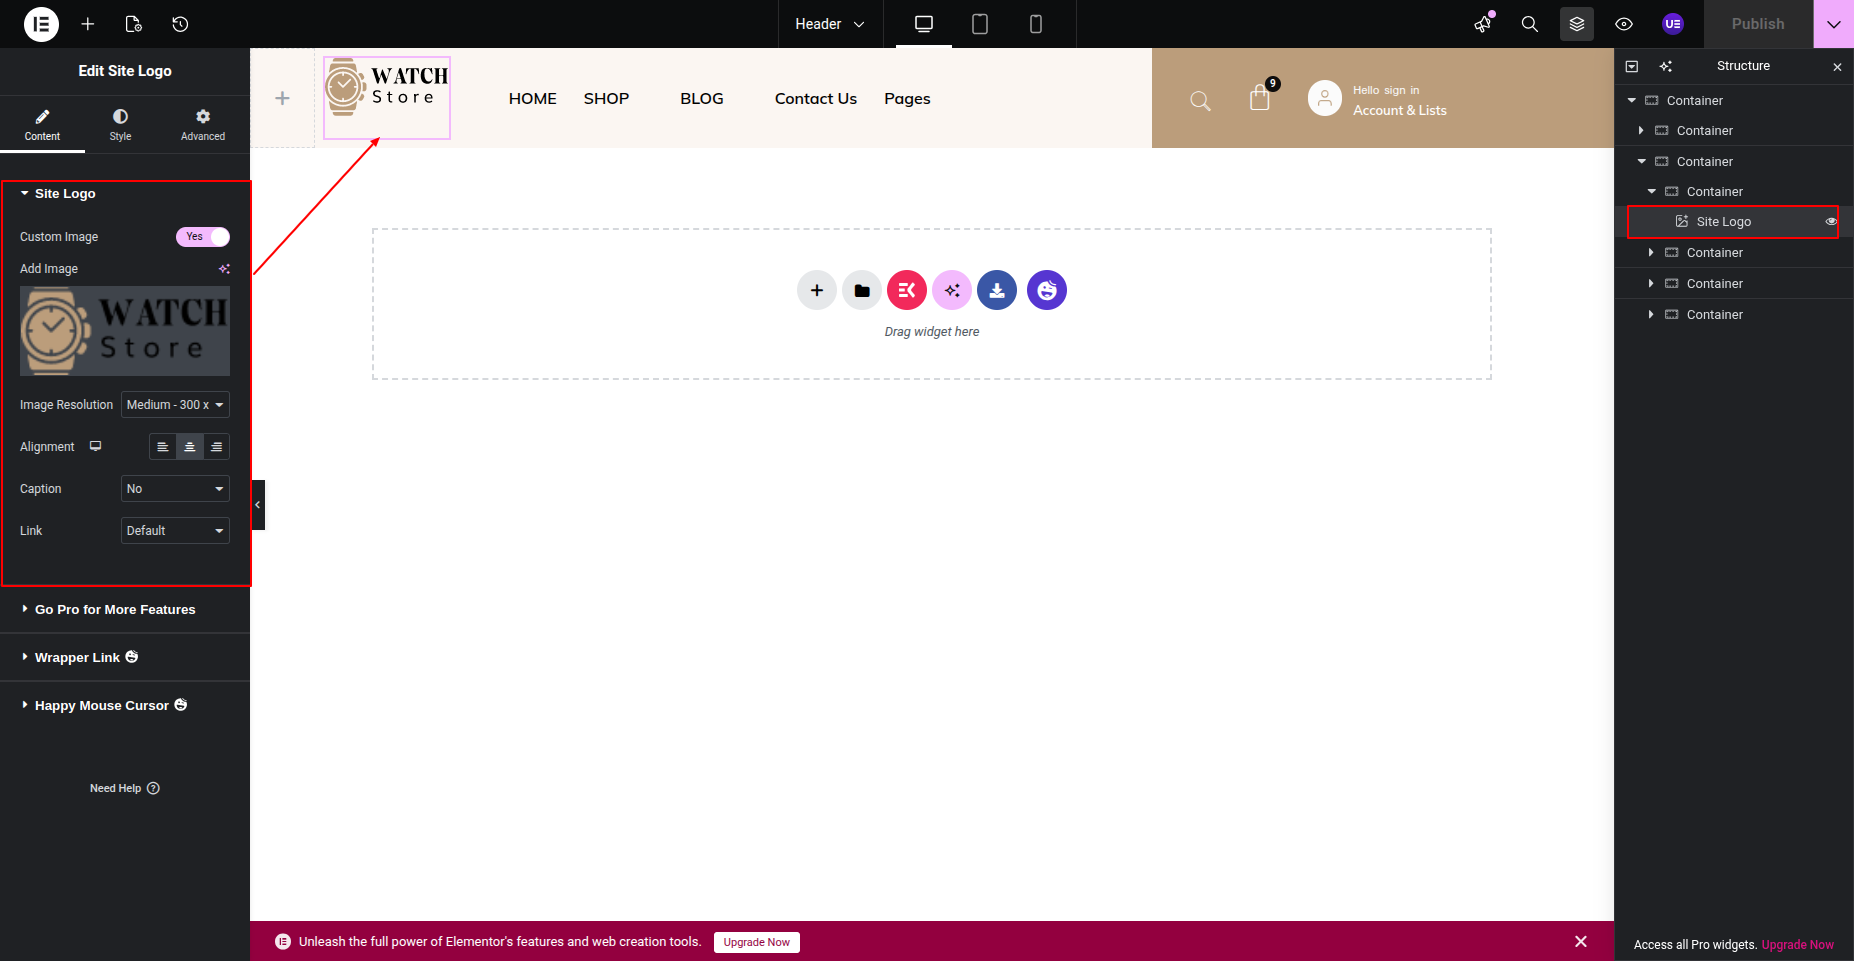This screenshot has width=1854, height=961.
Task: Open the Image Resolution dropdown
Action: coord(175,405)
